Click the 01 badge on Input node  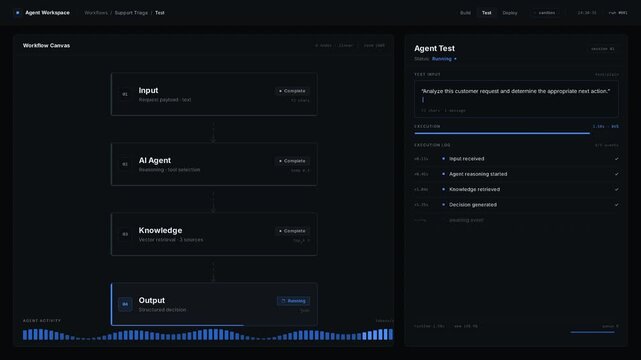coord(125,94)
